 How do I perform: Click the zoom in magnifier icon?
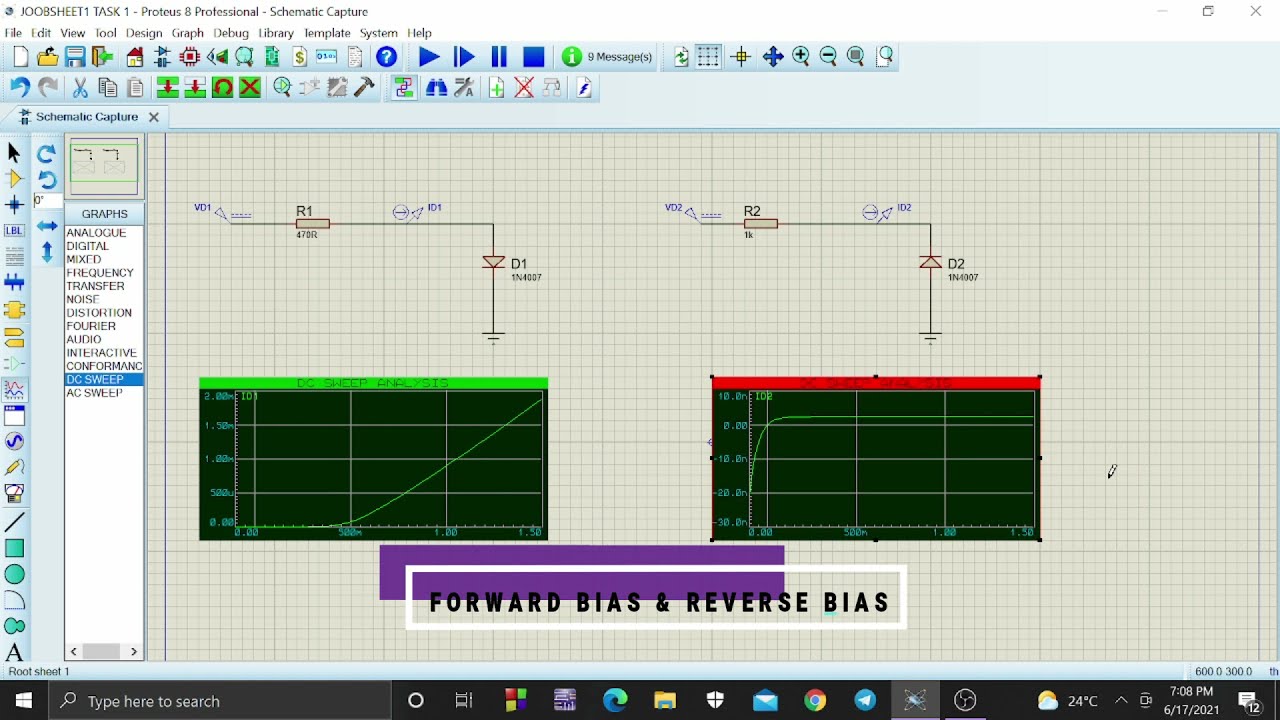click(x=801, y=57)
